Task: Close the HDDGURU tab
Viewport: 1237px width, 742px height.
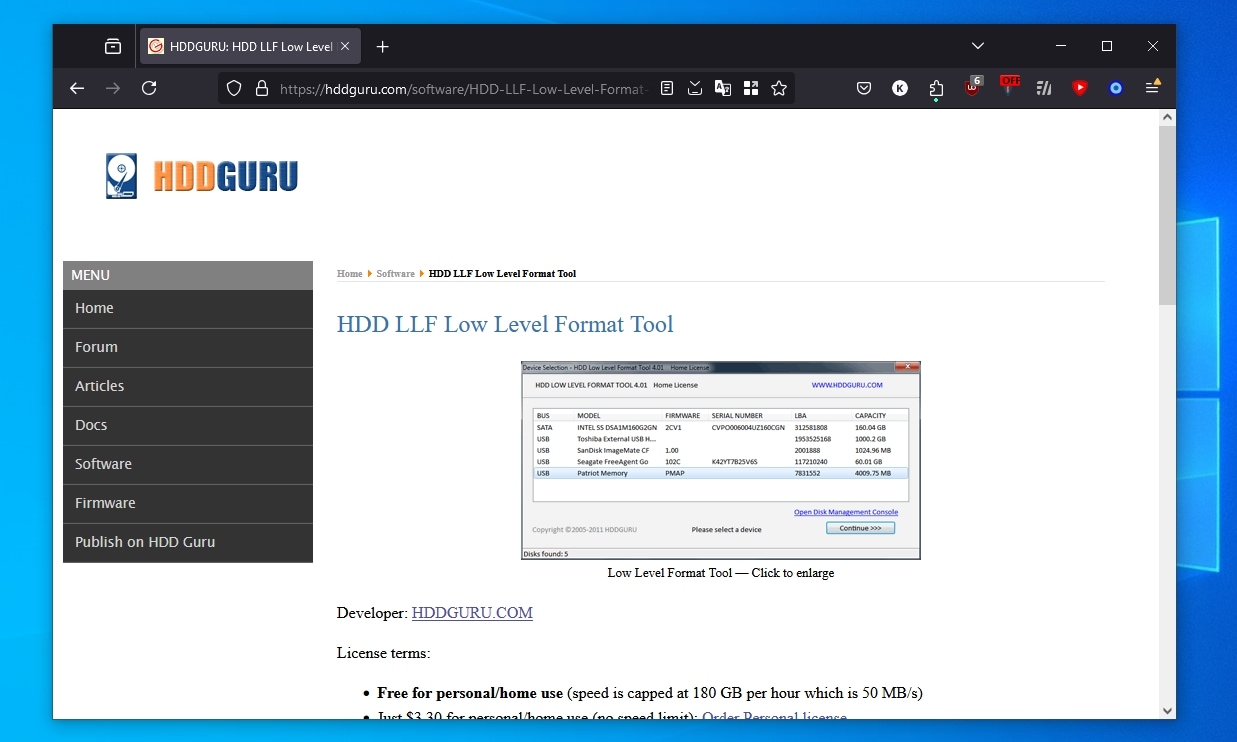Action: tap(346, 46)
